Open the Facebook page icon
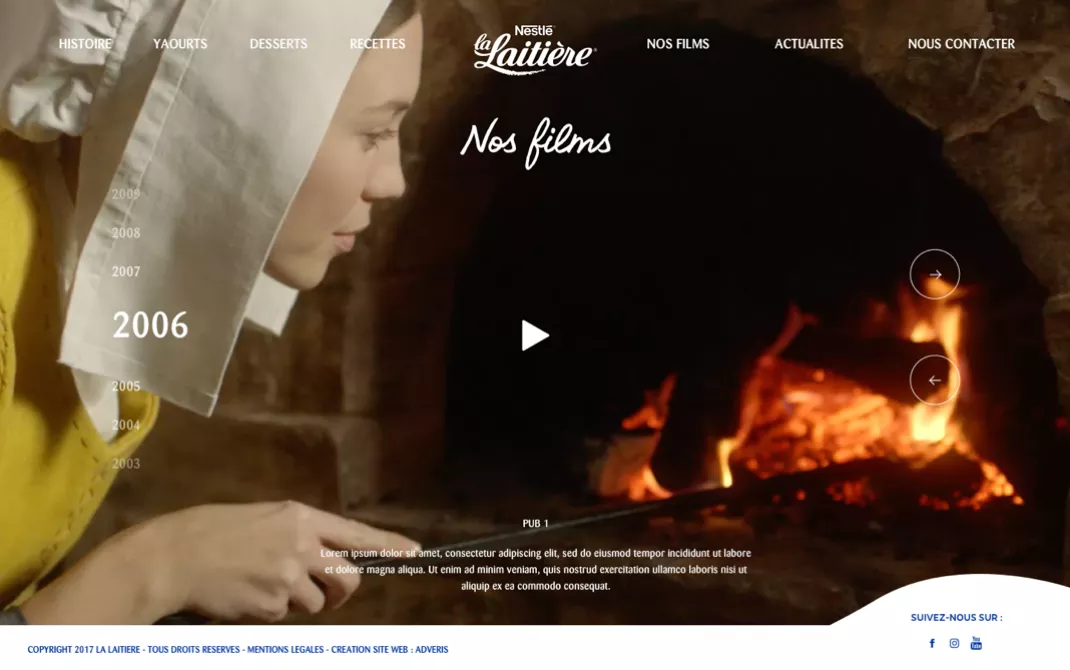The width and height of the screenshot is (1070, 670). coord(932,643)
